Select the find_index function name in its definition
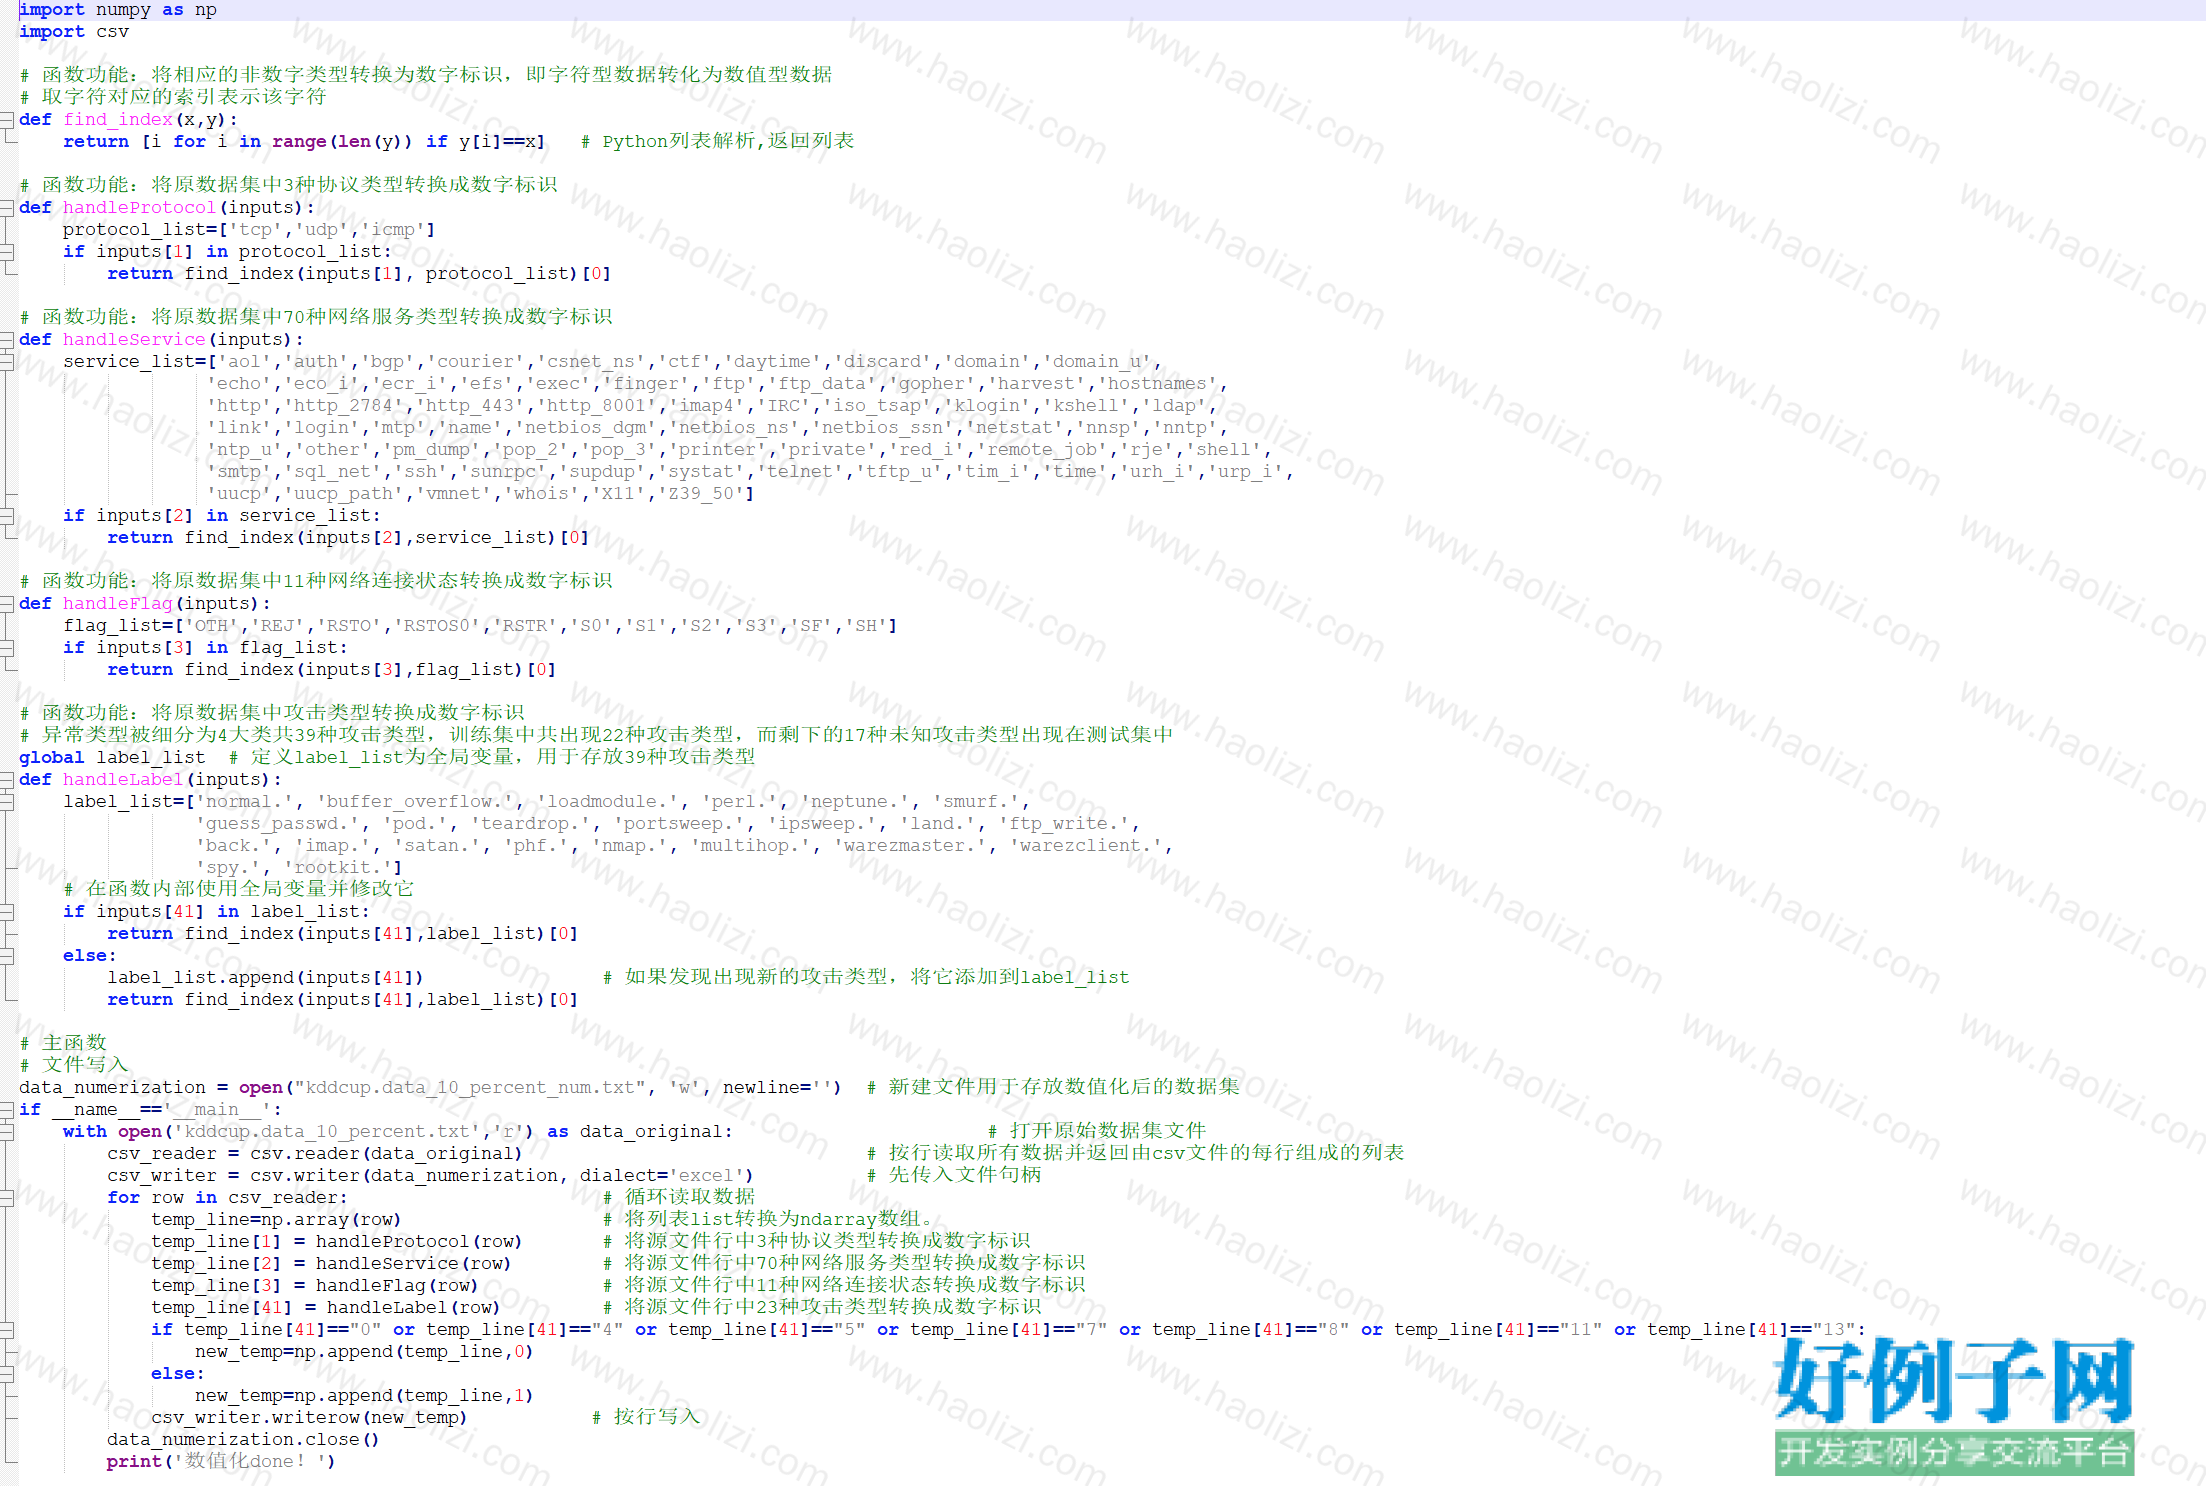2206x1486 pixels. coord(118,120)
